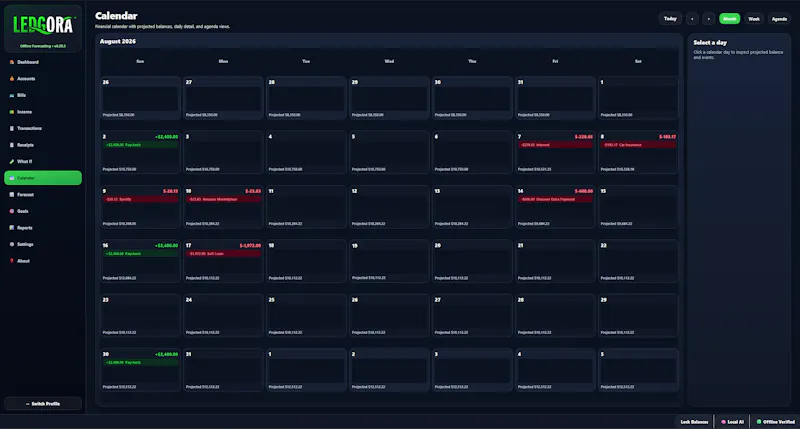The height and width of the screenshot is (429, 800).
Task: Jump to Today in the calendar
Action: coord(670,19)
